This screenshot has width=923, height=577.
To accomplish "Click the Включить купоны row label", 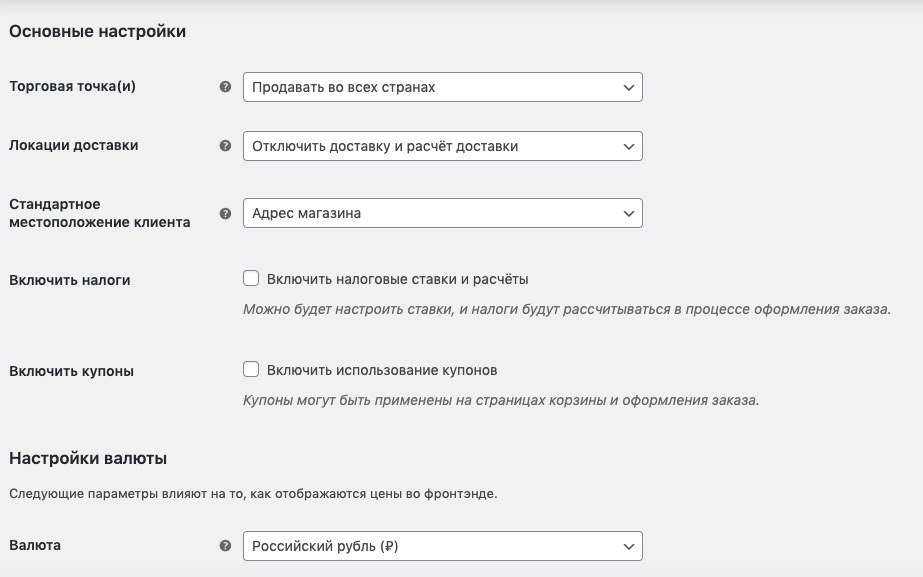I will click(x=71, y=372).
